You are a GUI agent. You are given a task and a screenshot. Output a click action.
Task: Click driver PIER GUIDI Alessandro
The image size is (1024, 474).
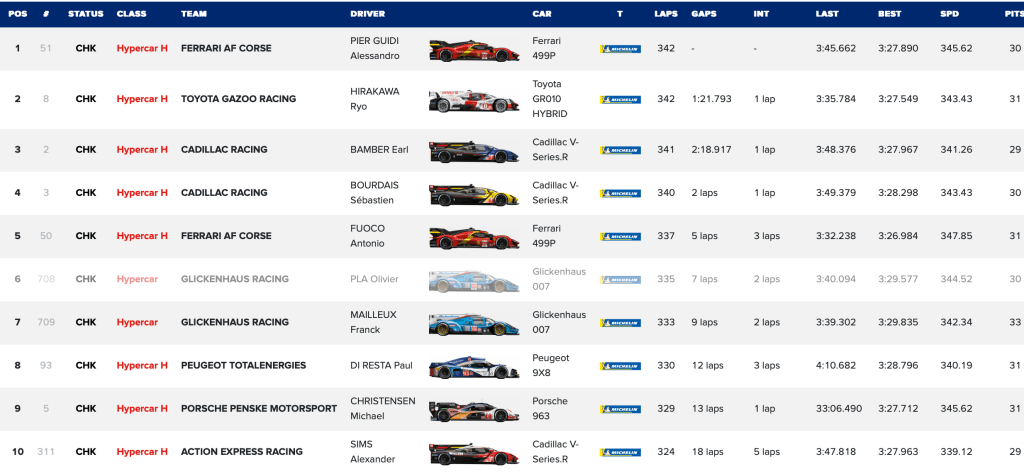[x=375, y=48]
